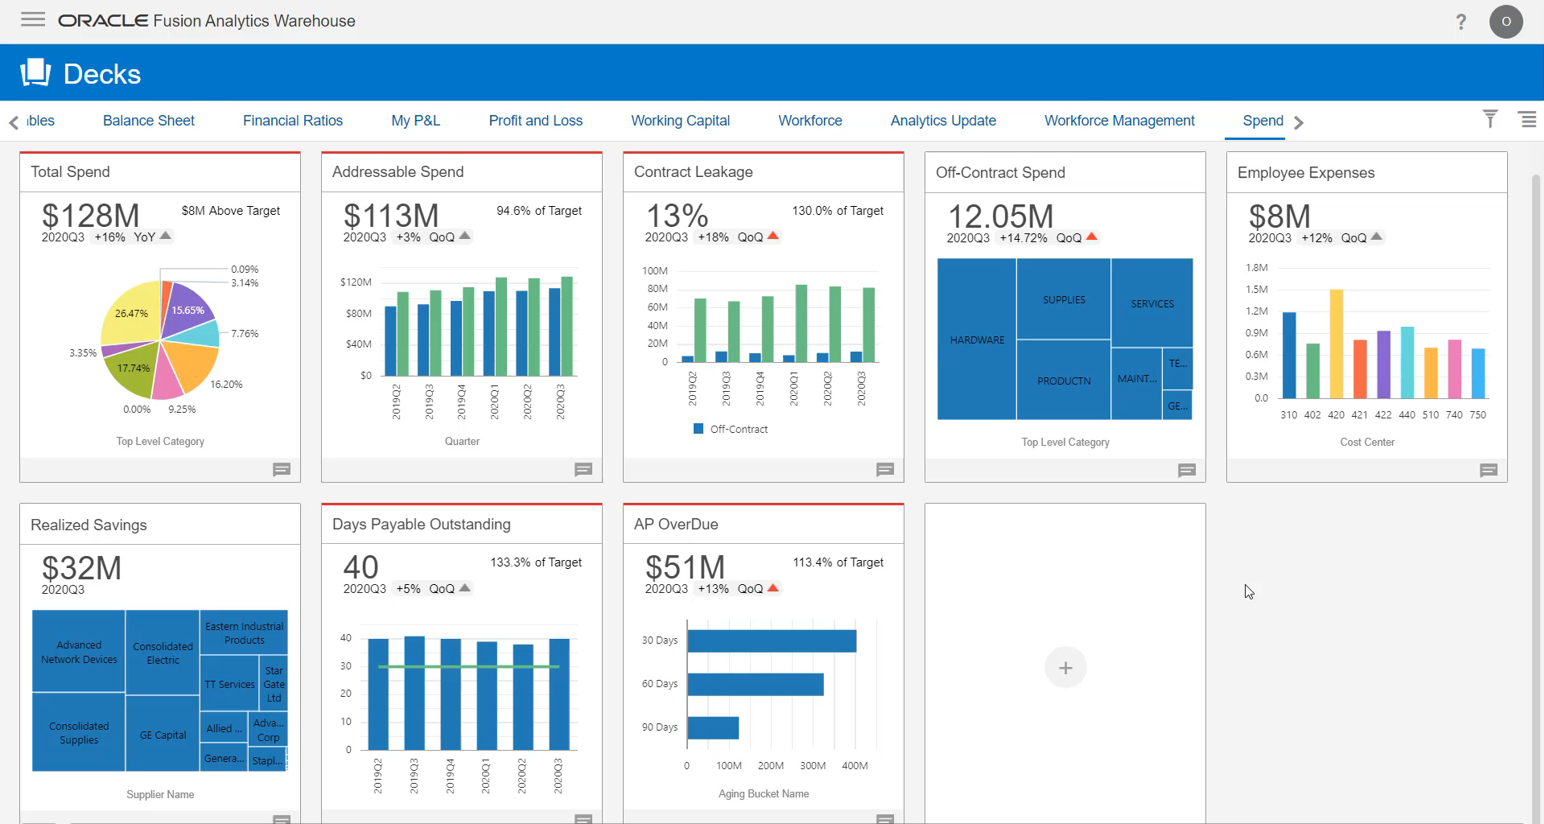Open the note icon on Employee Expenses card
This screenshot has height=824, width=1544.
(x=1489, y=470)
